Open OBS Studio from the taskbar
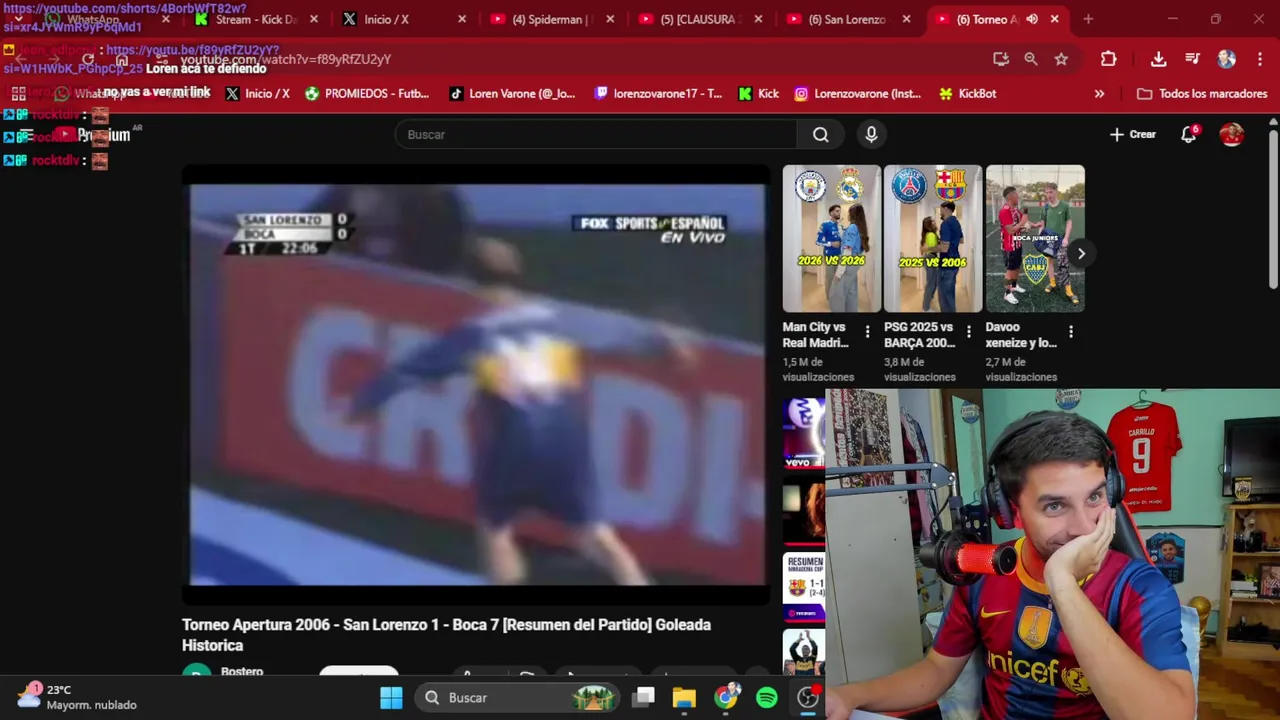This screenshot has width=1280, height=720. 807,698
